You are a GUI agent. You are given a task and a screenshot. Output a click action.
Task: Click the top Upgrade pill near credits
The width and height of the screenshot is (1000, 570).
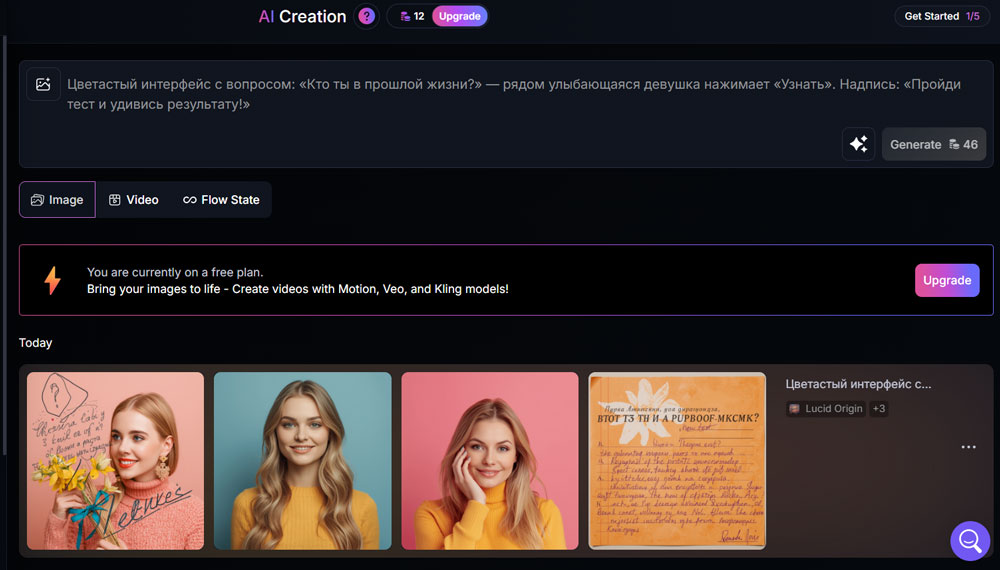pyautogui.click(x=459, y=16)
